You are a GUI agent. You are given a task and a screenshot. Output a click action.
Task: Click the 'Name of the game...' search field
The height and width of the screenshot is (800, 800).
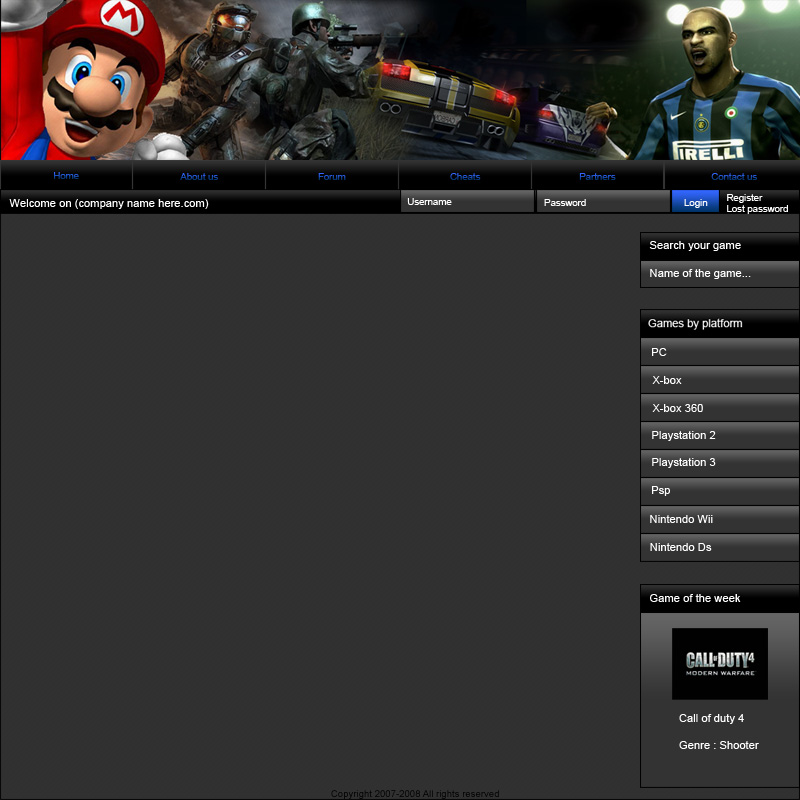719,274
